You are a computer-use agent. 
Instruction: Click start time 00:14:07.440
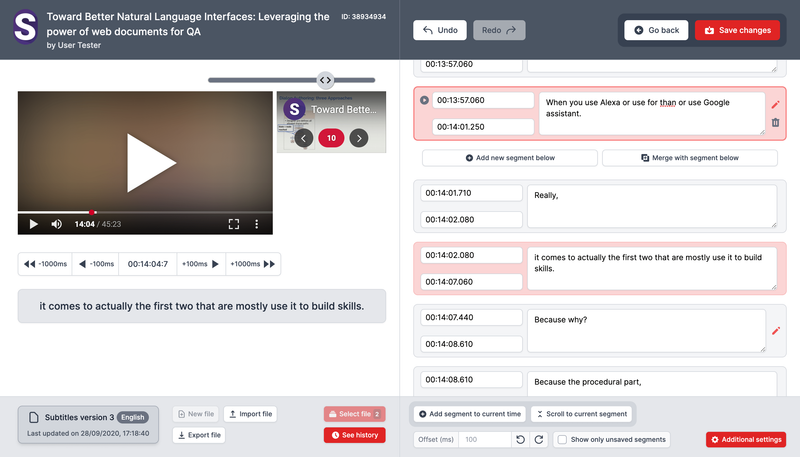(471, 317)
